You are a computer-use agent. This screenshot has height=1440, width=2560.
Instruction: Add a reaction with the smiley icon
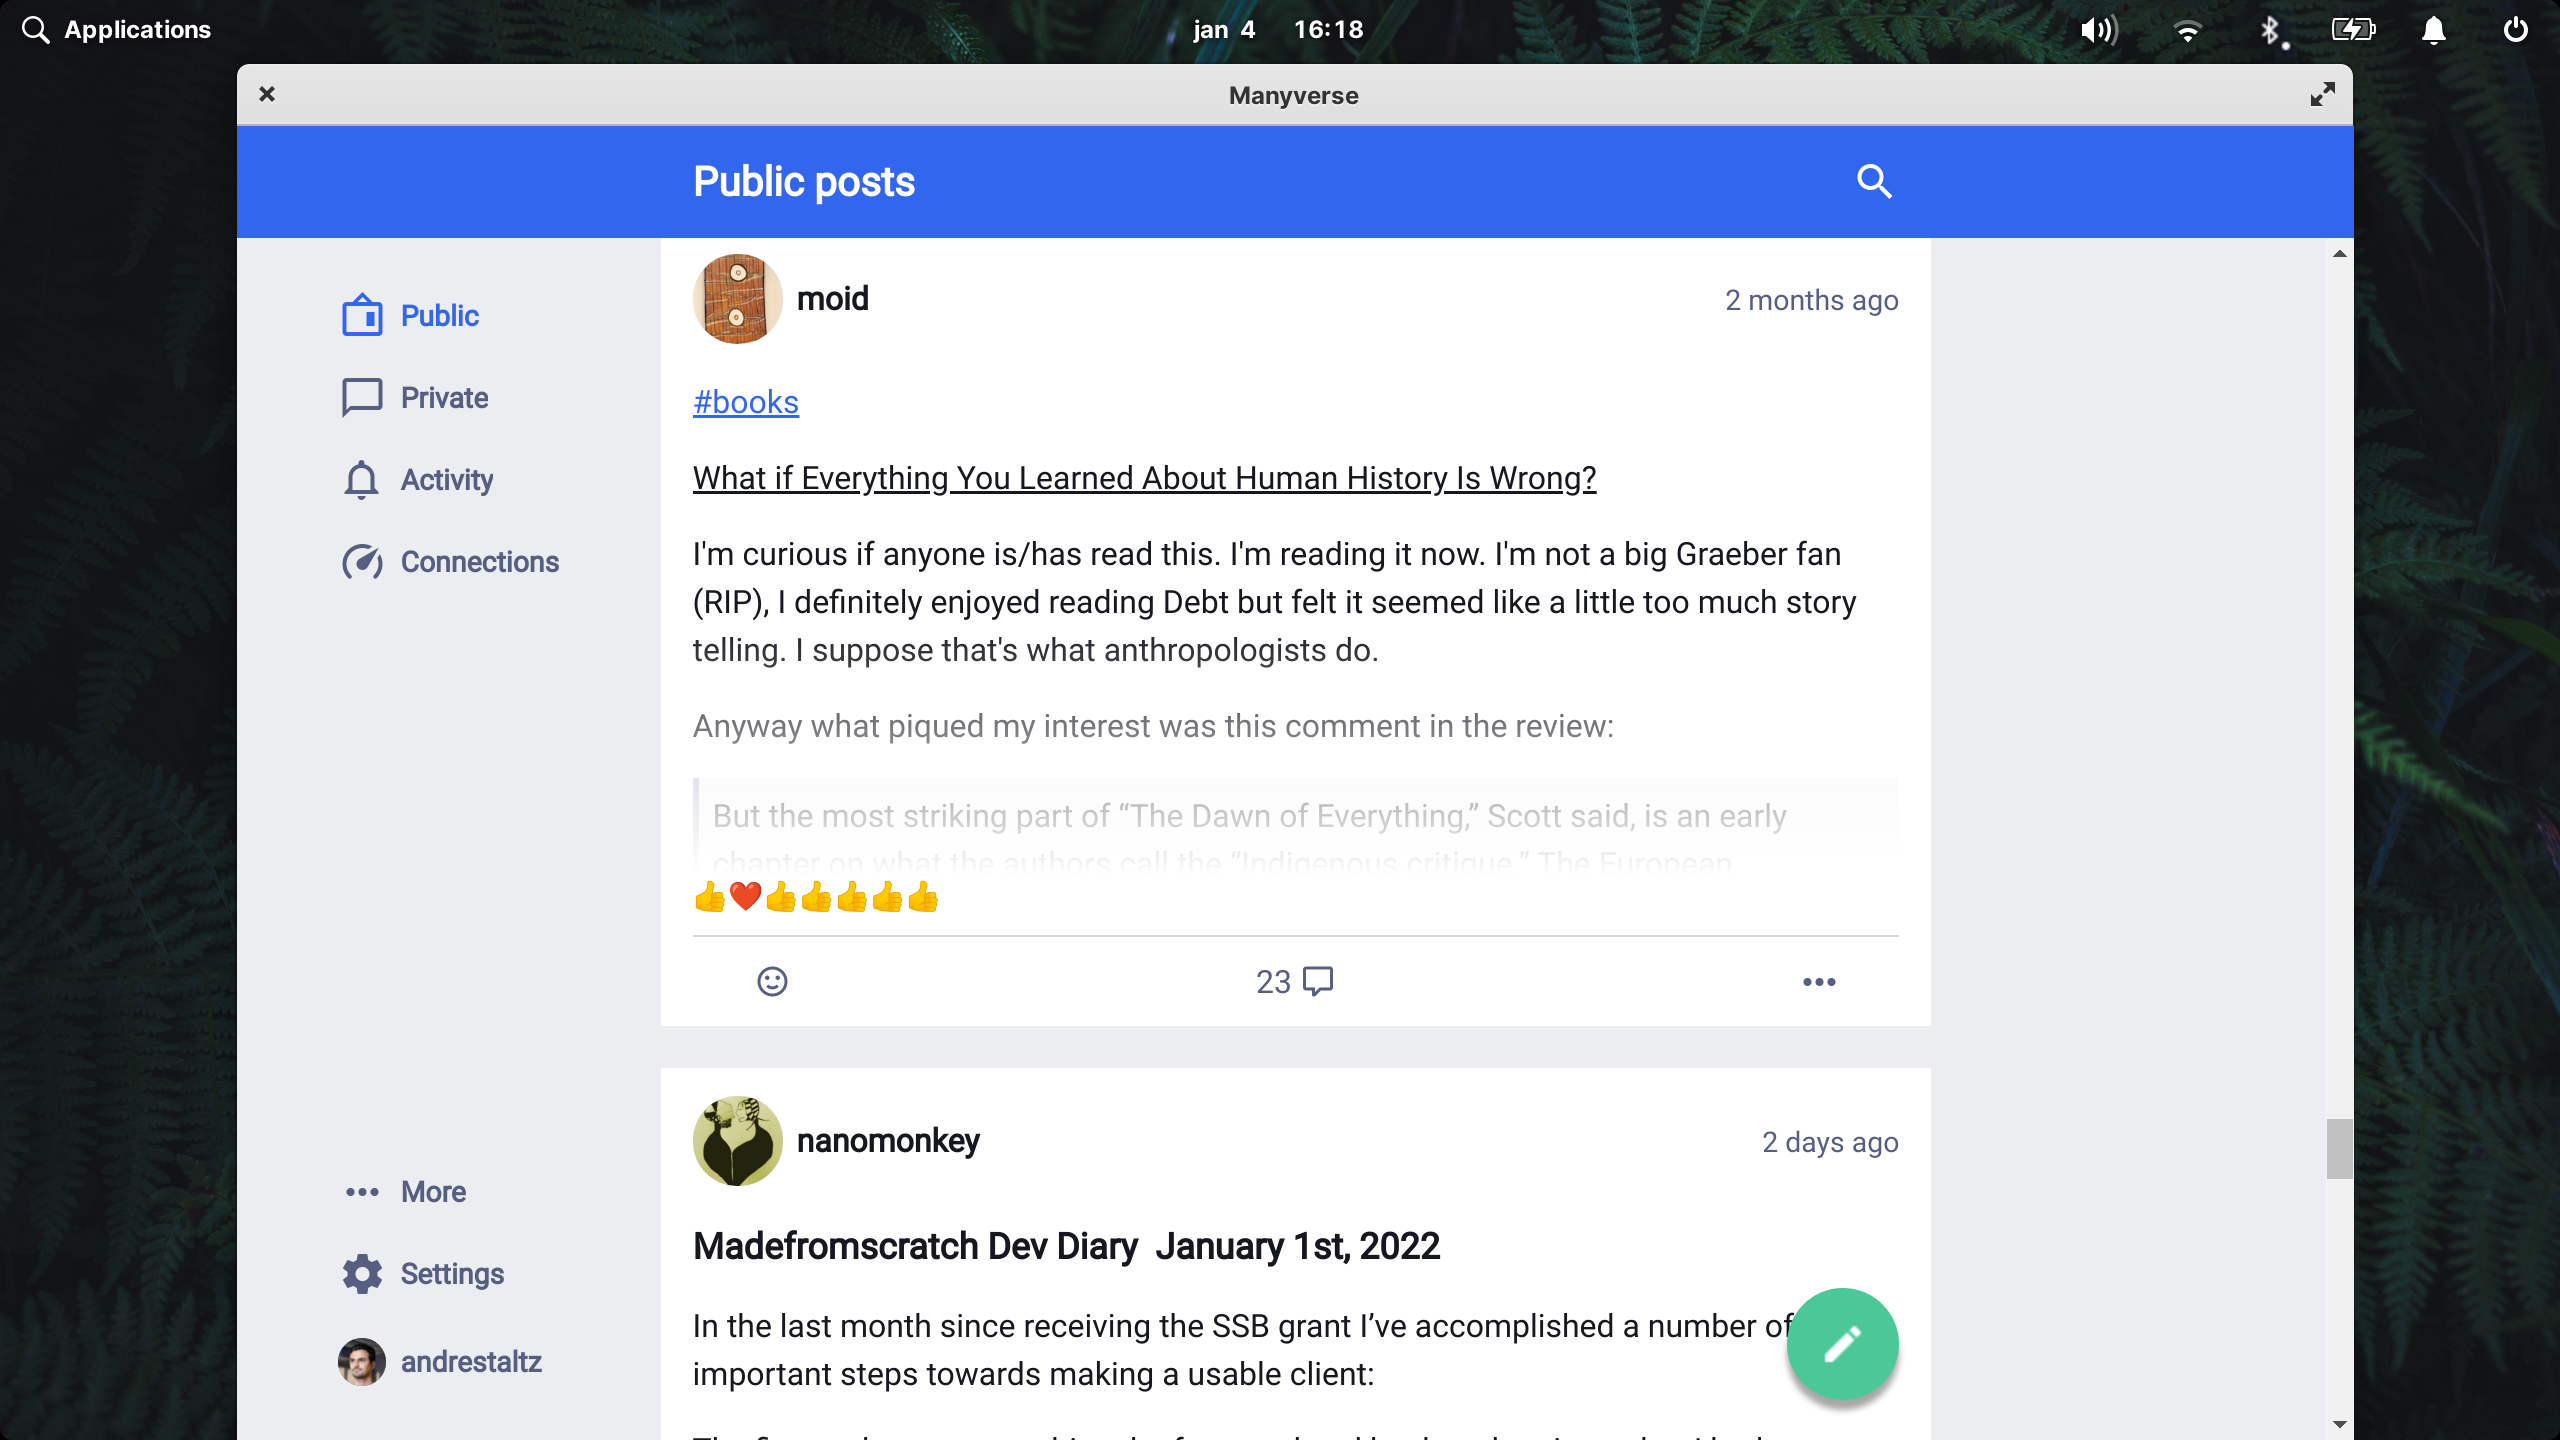772,981
